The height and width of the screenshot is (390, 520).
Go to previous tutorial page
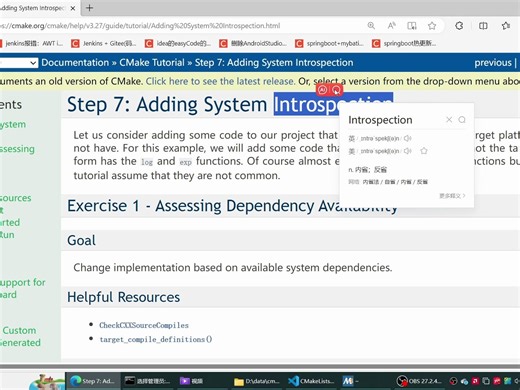493,63
